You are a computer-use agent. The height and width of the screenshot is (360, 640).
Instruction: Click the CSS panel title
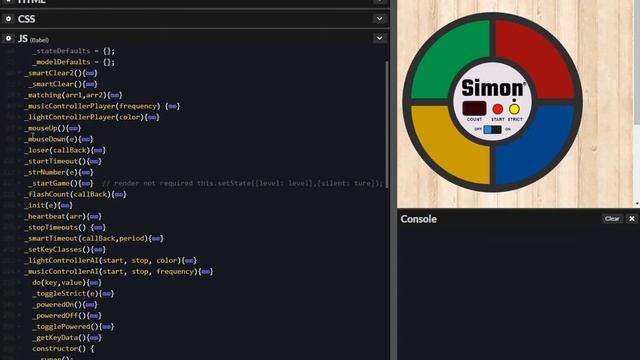coord(27,19)
